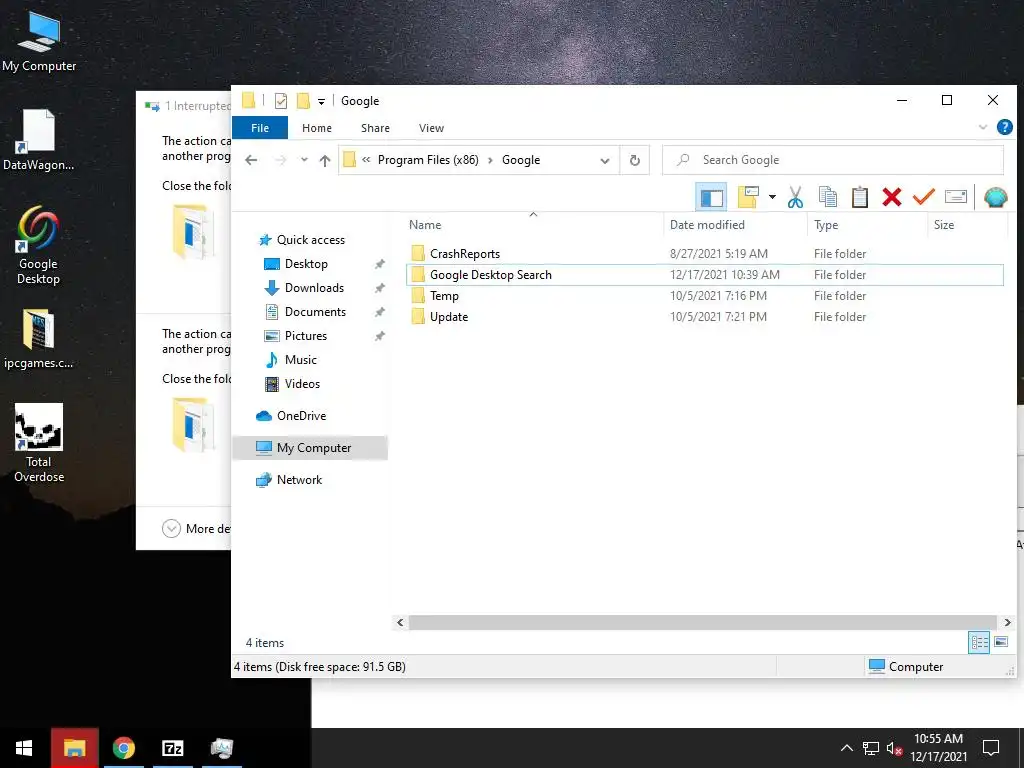Unpin Downloads using its pin icon
Viewport: 1024px width, 768px height.
pyautogui.click(x=379, y=288)
